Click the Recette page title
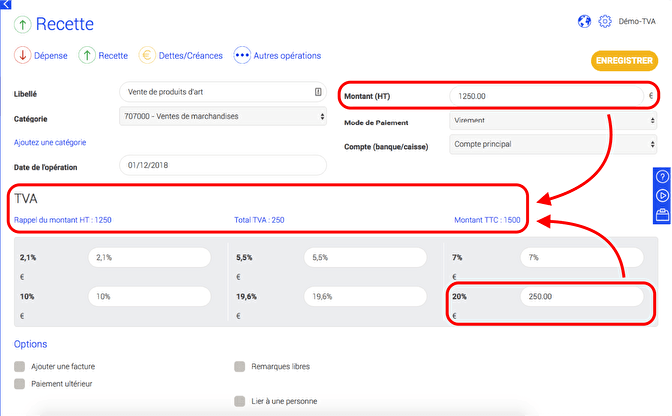Viewport: 672px width, 416px height. pos(65,24)
